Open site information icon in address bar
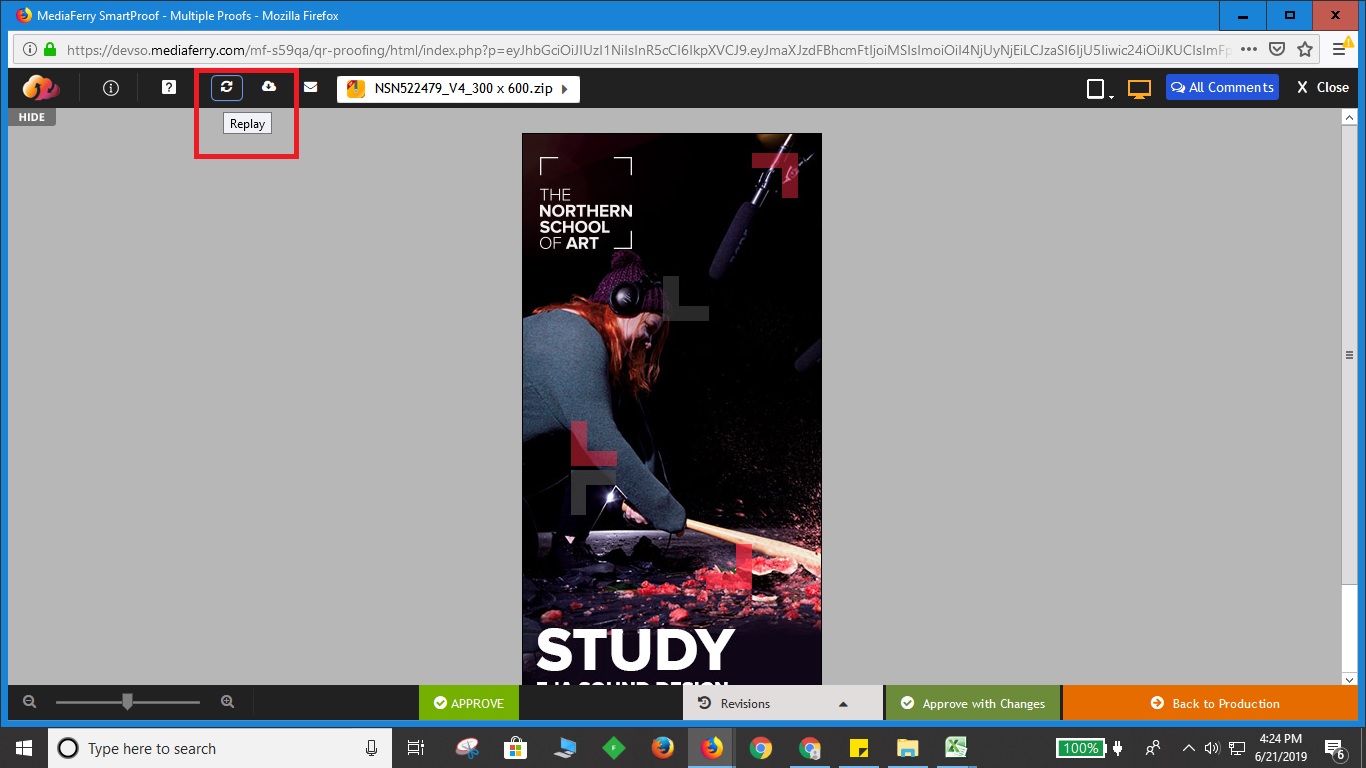Viewport: 1366px width, 768px height. 29,49
